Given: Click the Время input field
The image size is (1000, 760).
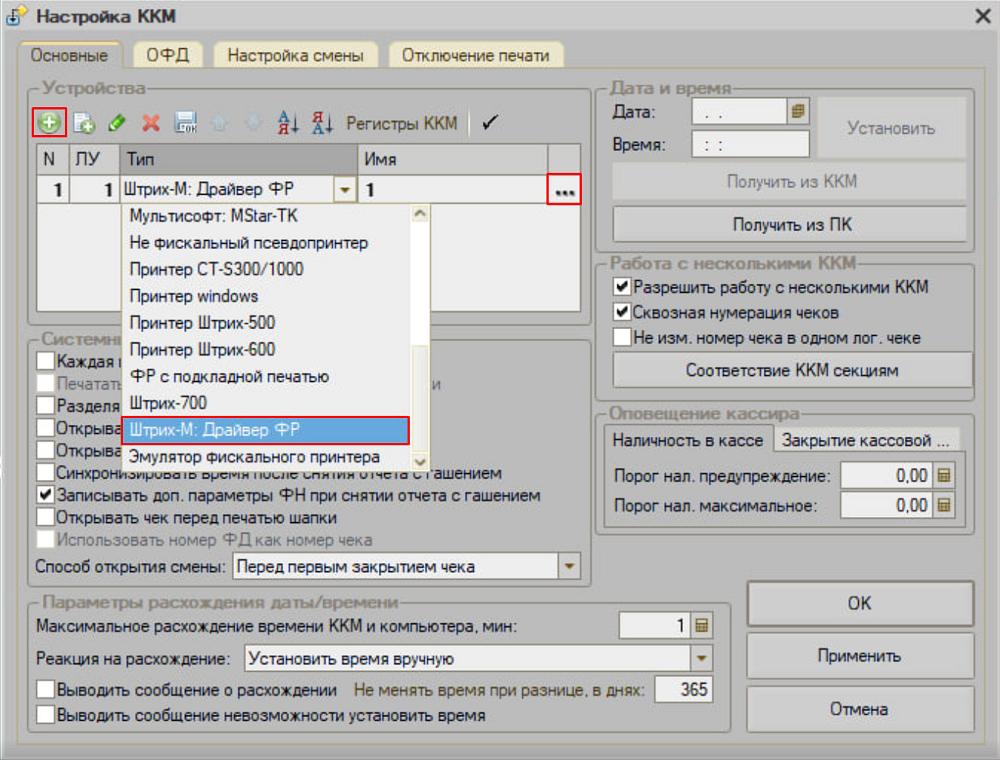Looking at the screenshot, I should [750, 145].
